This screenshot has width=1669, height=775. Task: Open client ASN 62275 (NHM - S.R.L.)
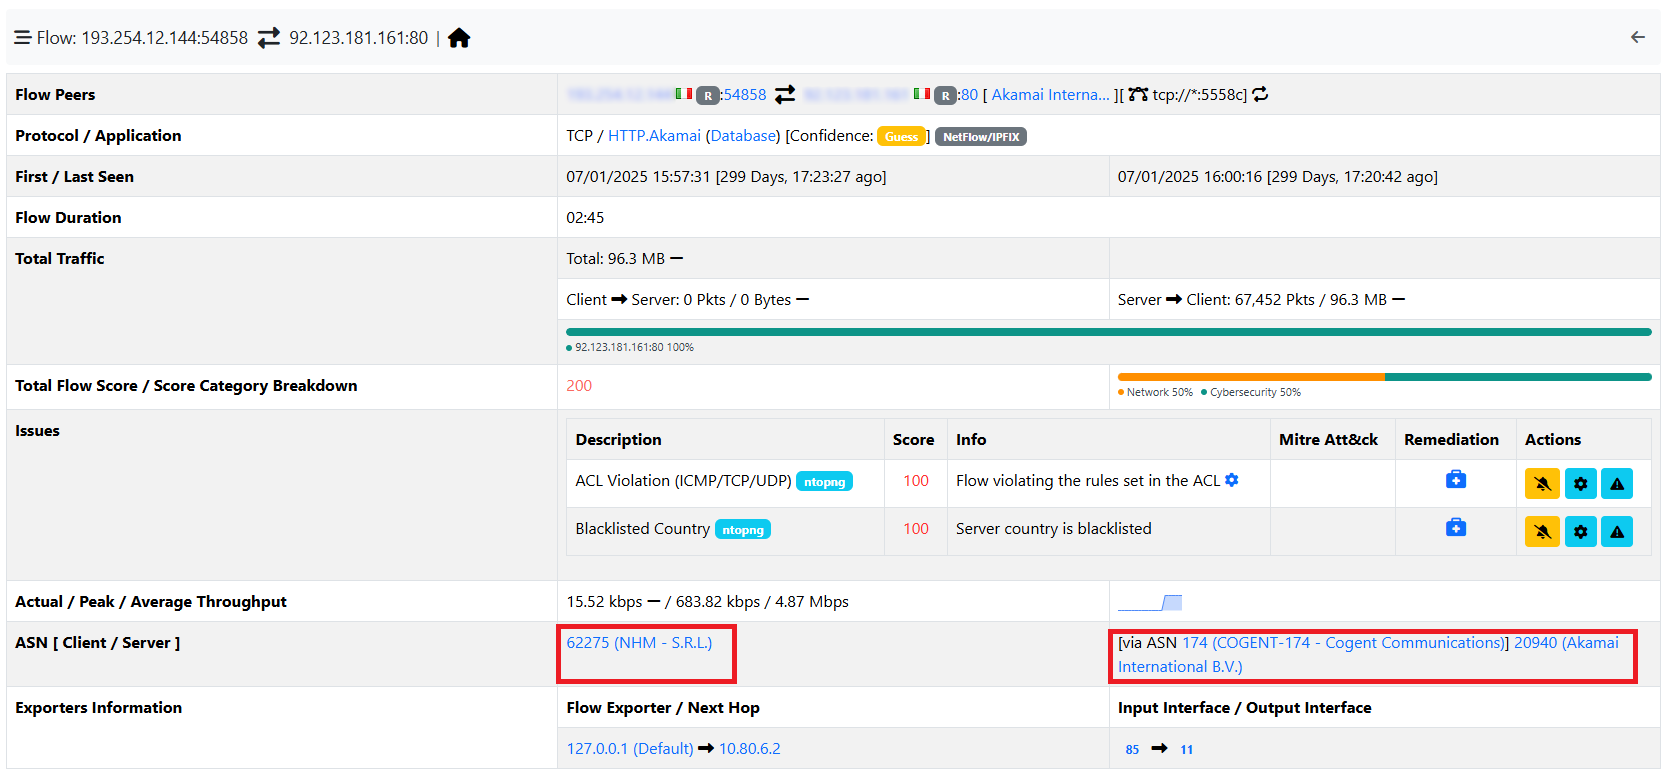point(639,643)
